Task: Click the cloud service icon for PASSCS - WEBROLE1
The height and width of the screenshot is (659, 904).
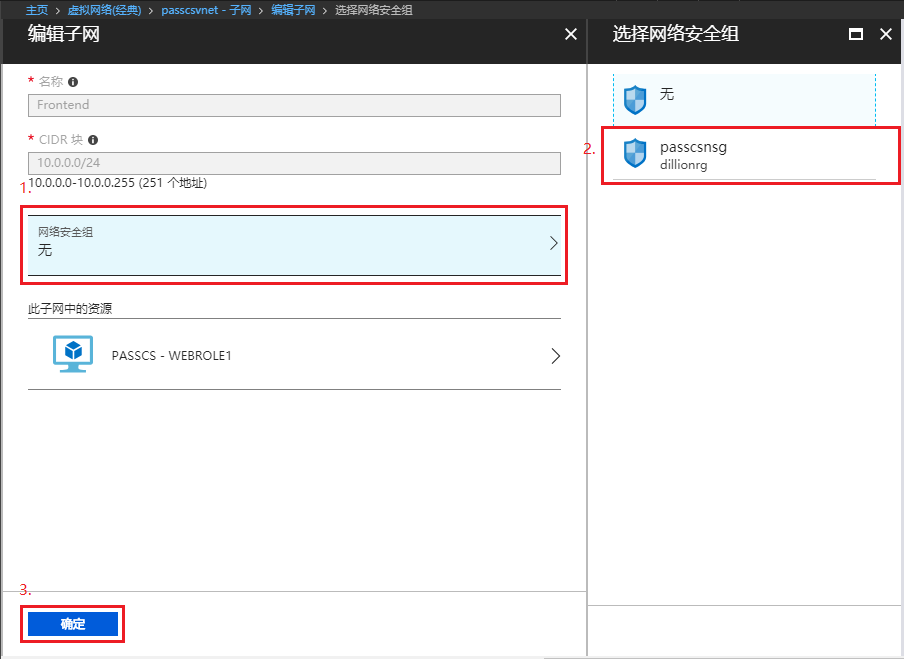Action: point(71,355)
